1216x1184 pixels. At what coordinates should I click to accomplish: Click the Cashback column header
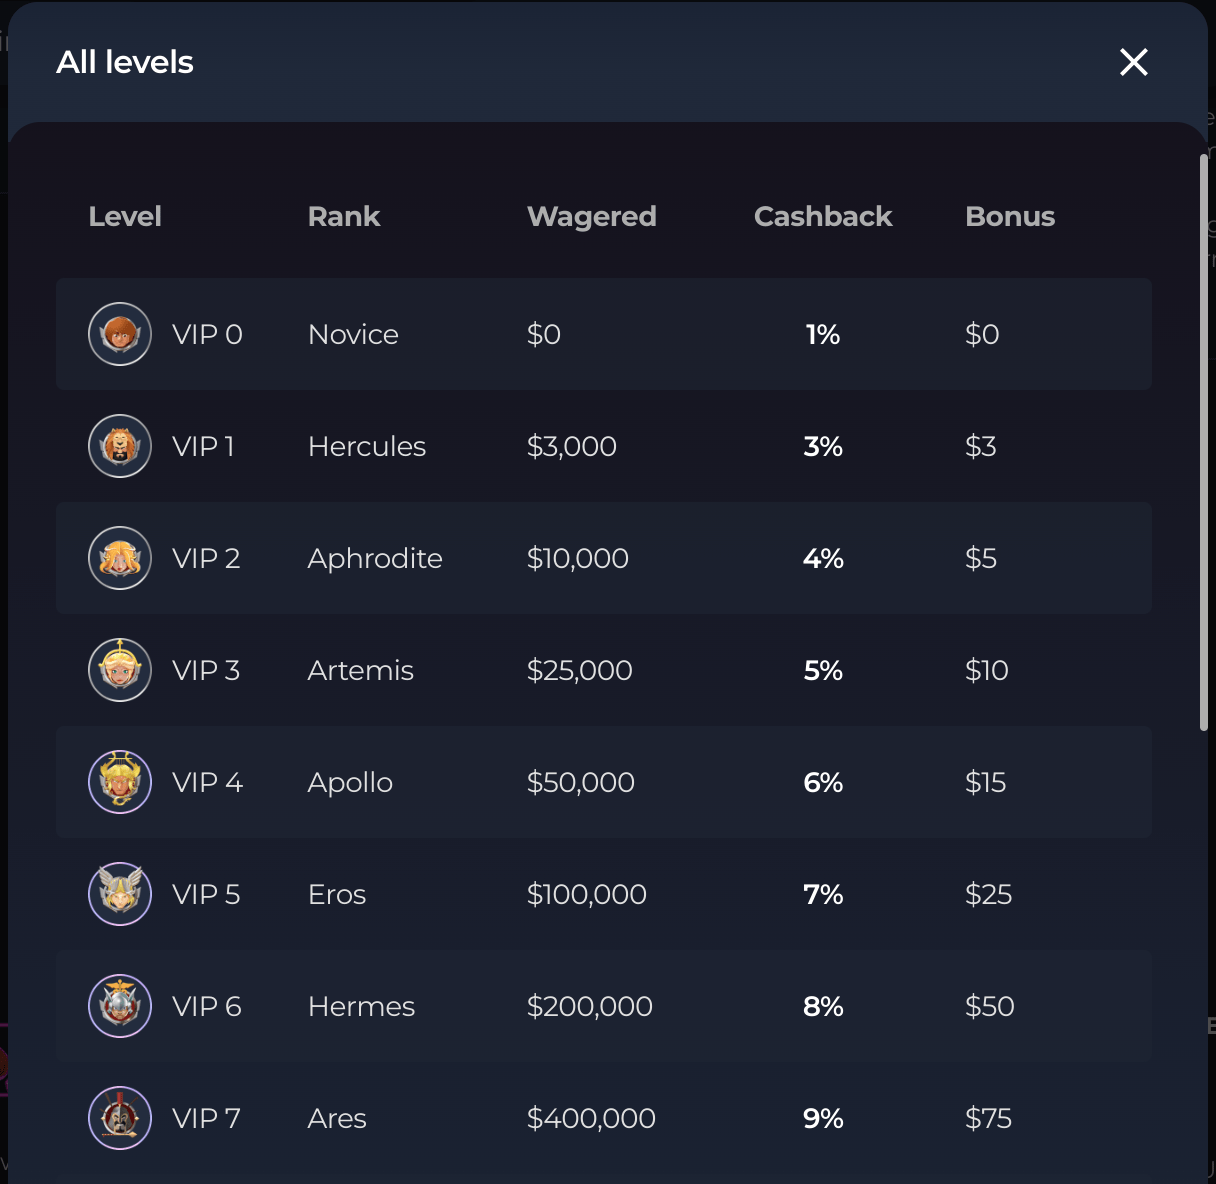823,216
